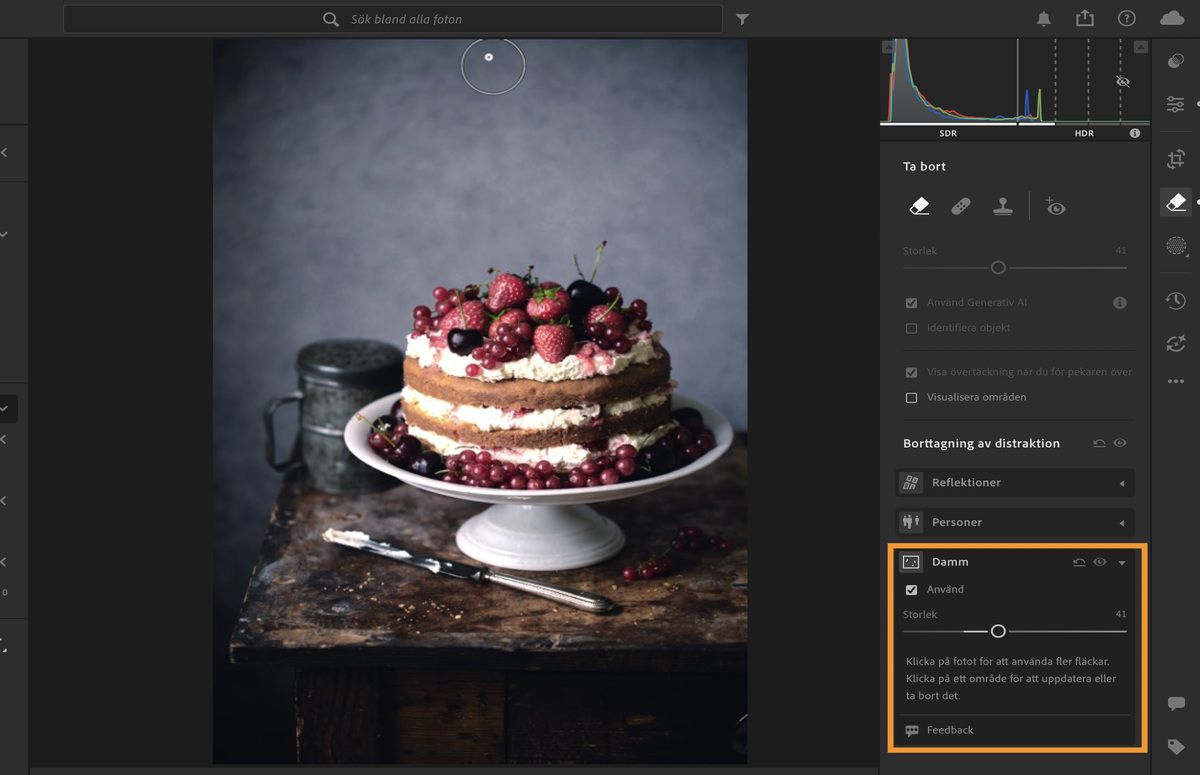Select the eraser Remove tool under Ta bort
Viewport: 1200px width, 775px height.
[x=919, y=206]
